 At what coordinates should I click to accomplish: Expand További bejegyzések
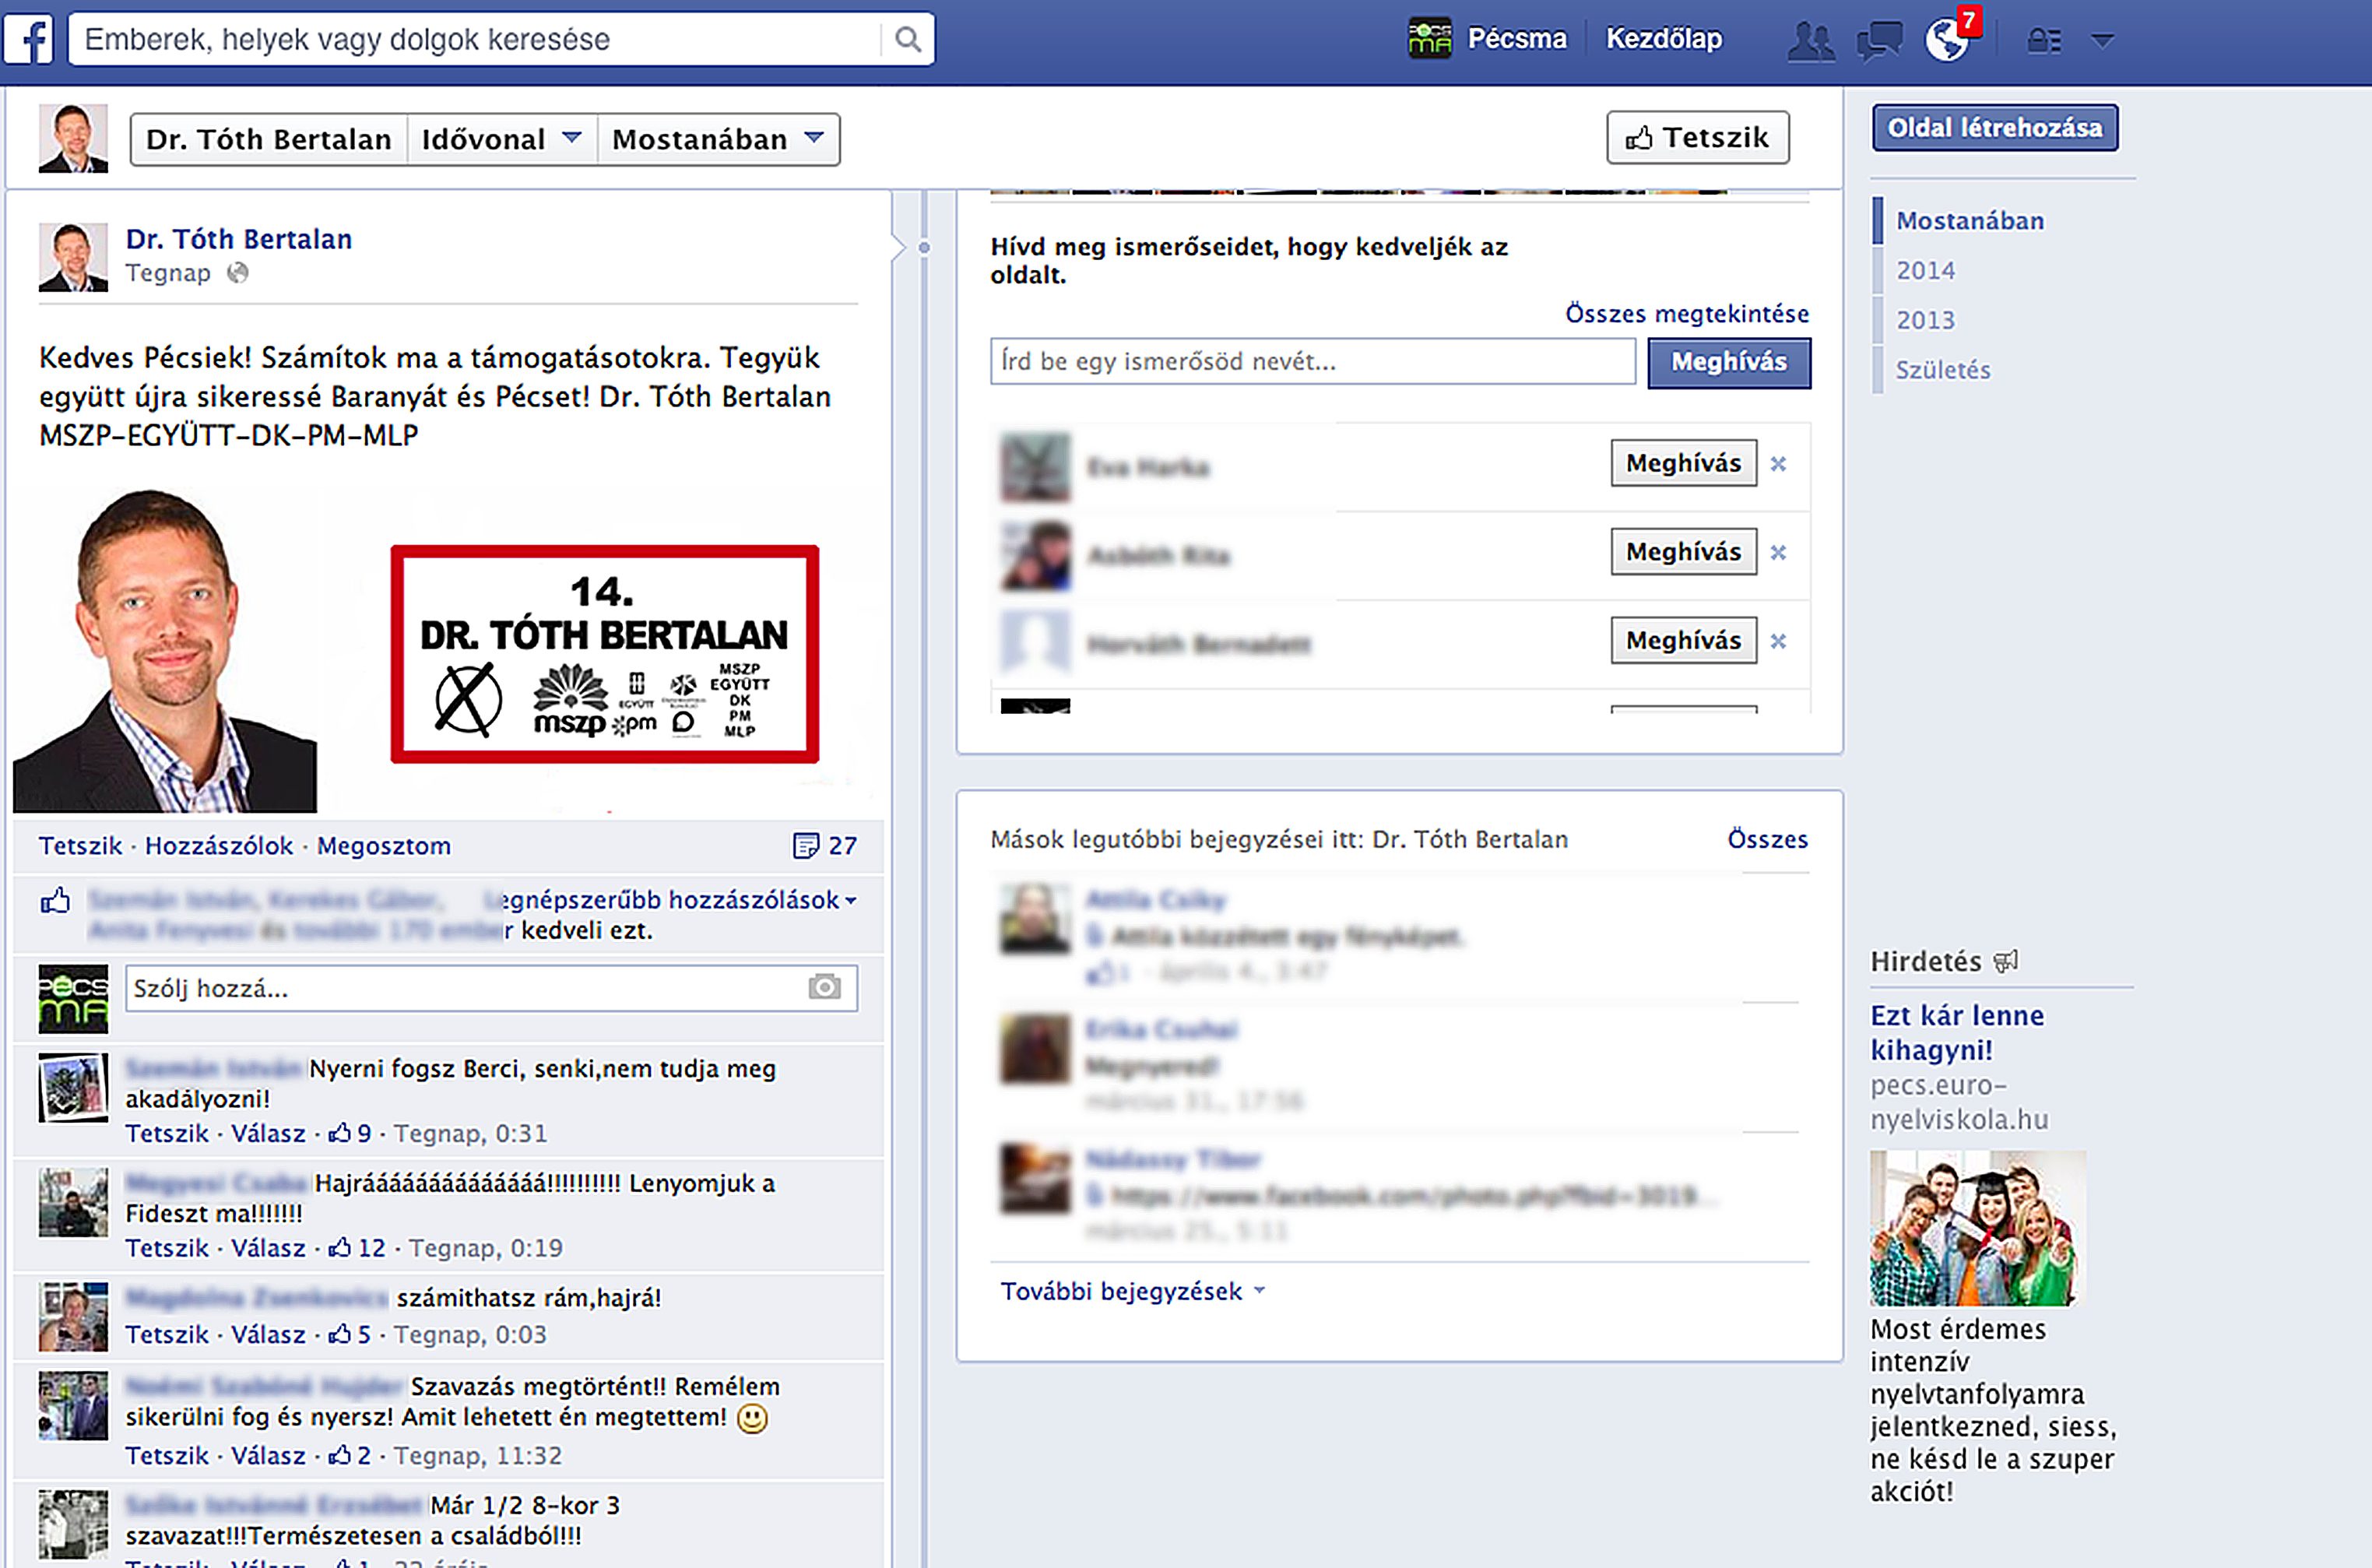point(1133,1291)
